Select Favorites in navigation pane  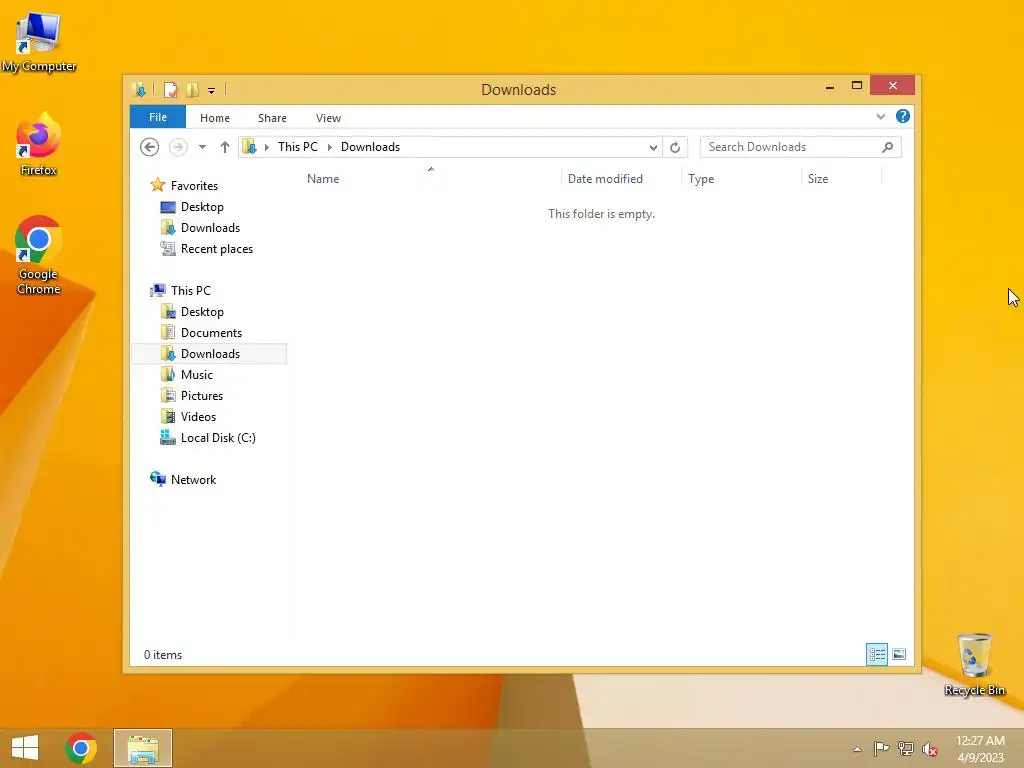click(x=194, y=185)
